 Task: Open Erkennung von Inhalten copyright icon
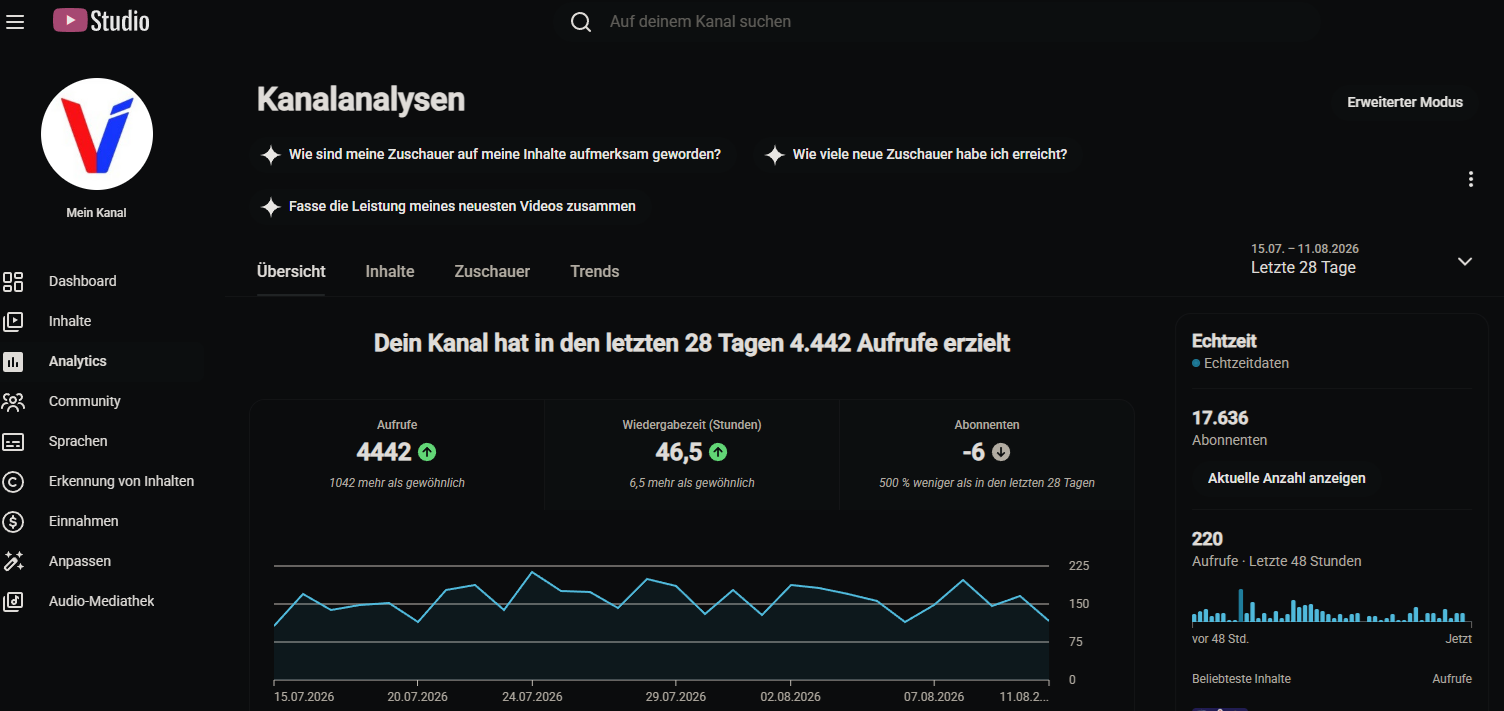[x=13, y=481]
